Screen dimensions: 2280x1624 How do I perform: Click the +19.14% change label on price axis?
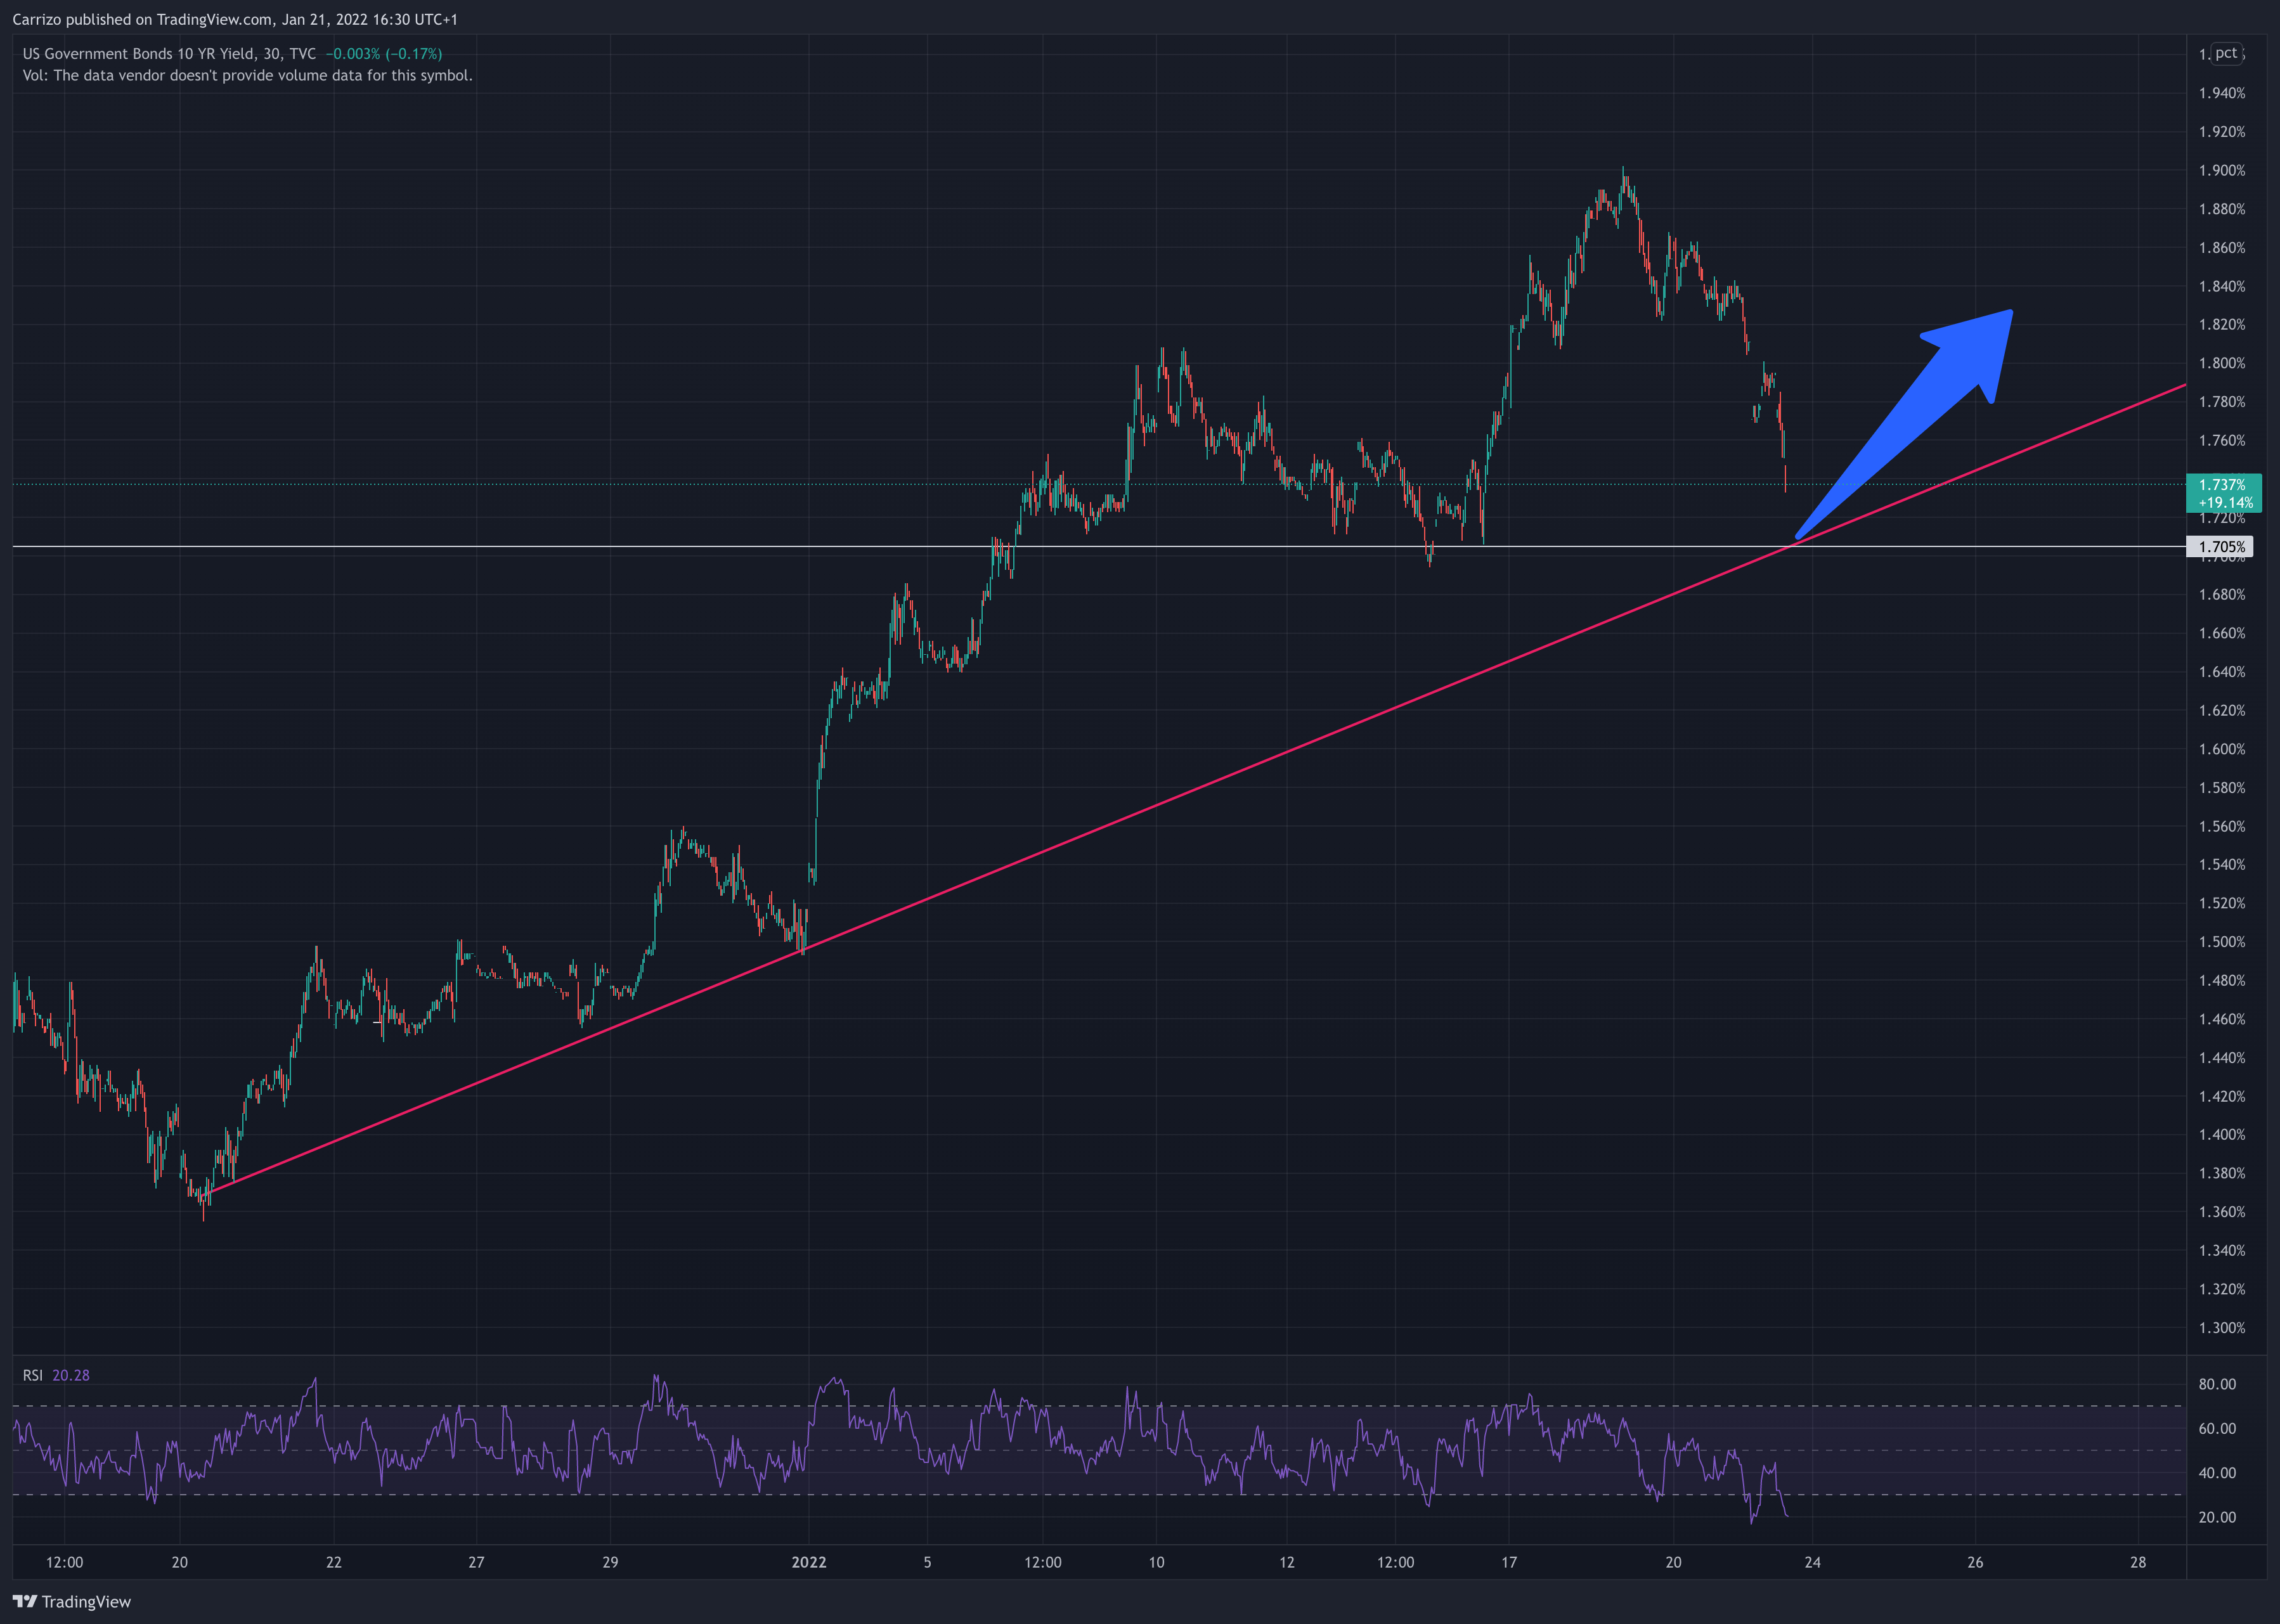[2225, 503]
